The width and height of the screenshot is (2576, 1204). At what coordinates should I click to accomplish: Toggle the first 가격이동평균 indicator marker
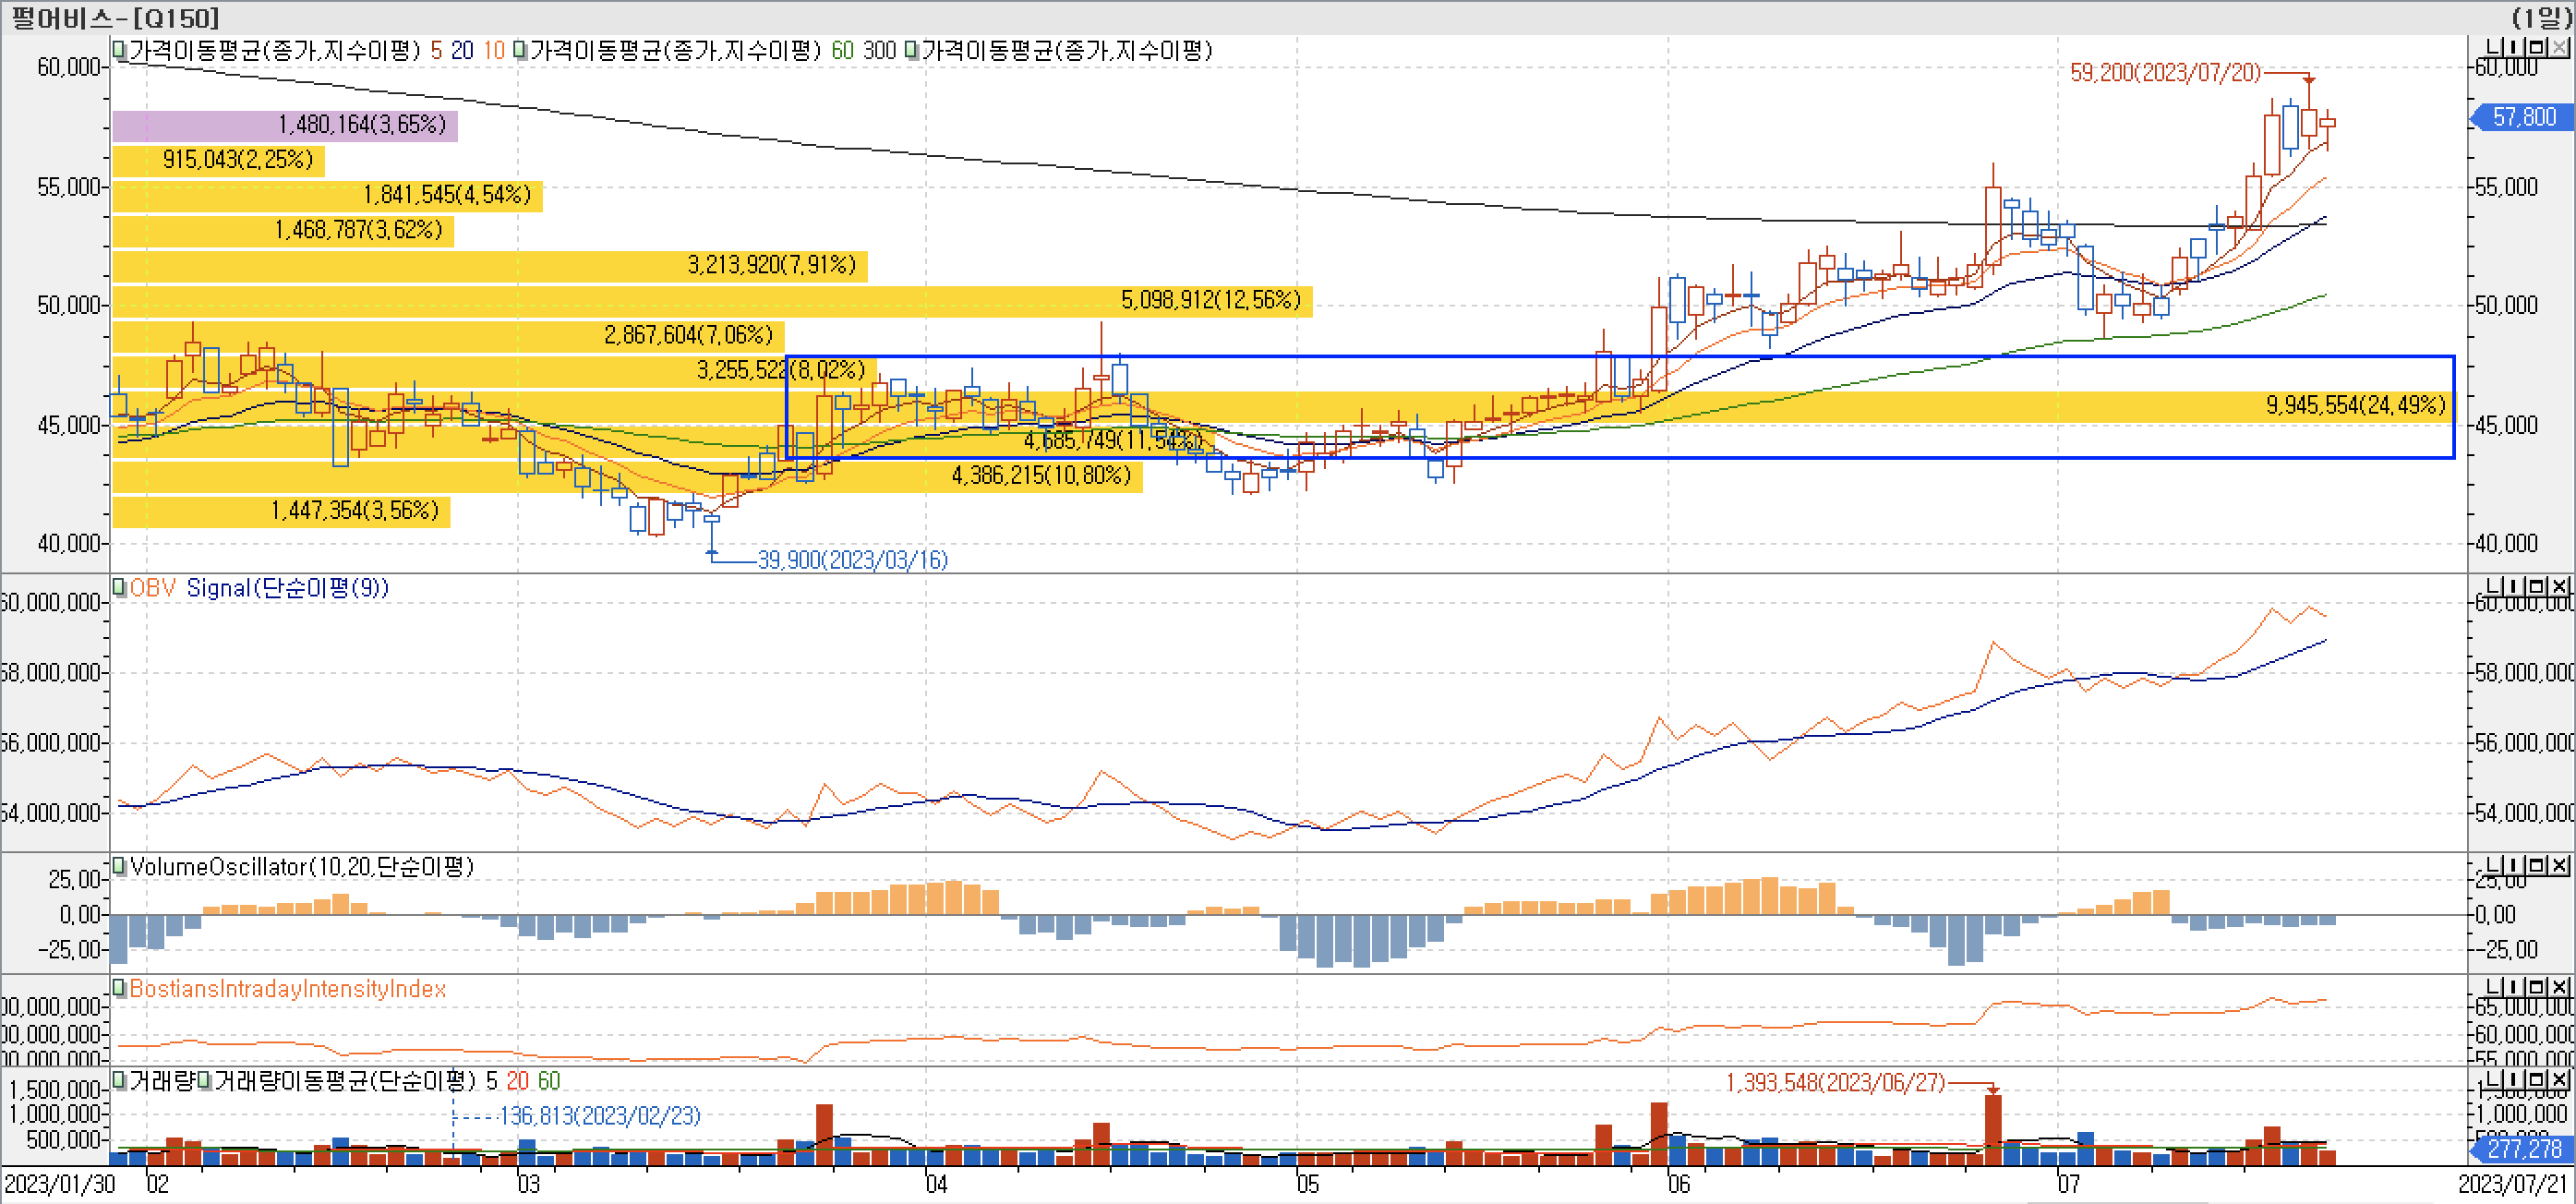119,49
